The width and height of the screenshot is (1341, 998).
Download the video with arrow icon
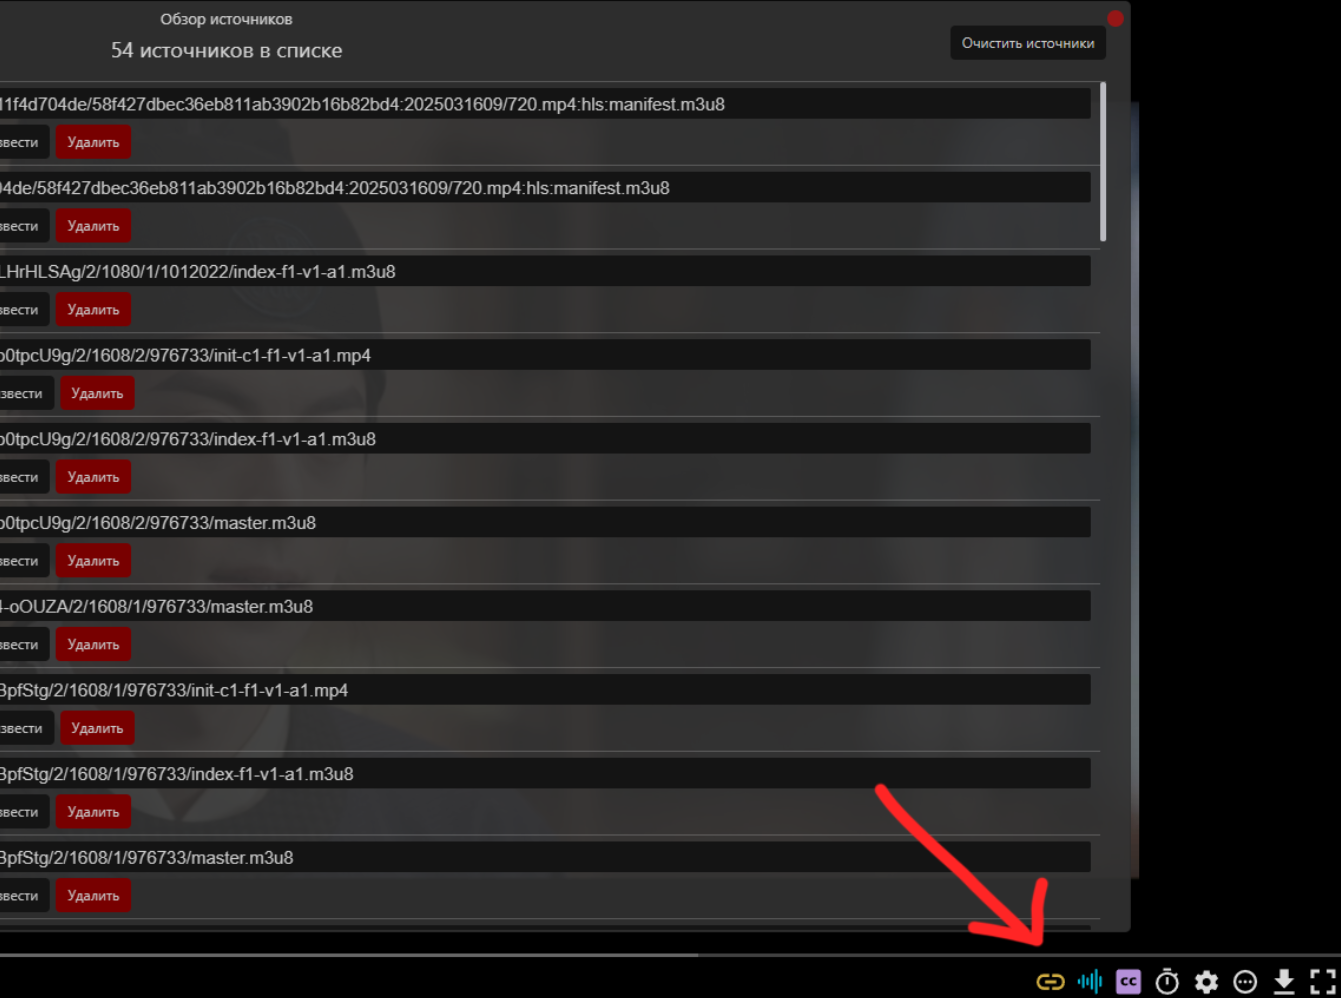1284,982
